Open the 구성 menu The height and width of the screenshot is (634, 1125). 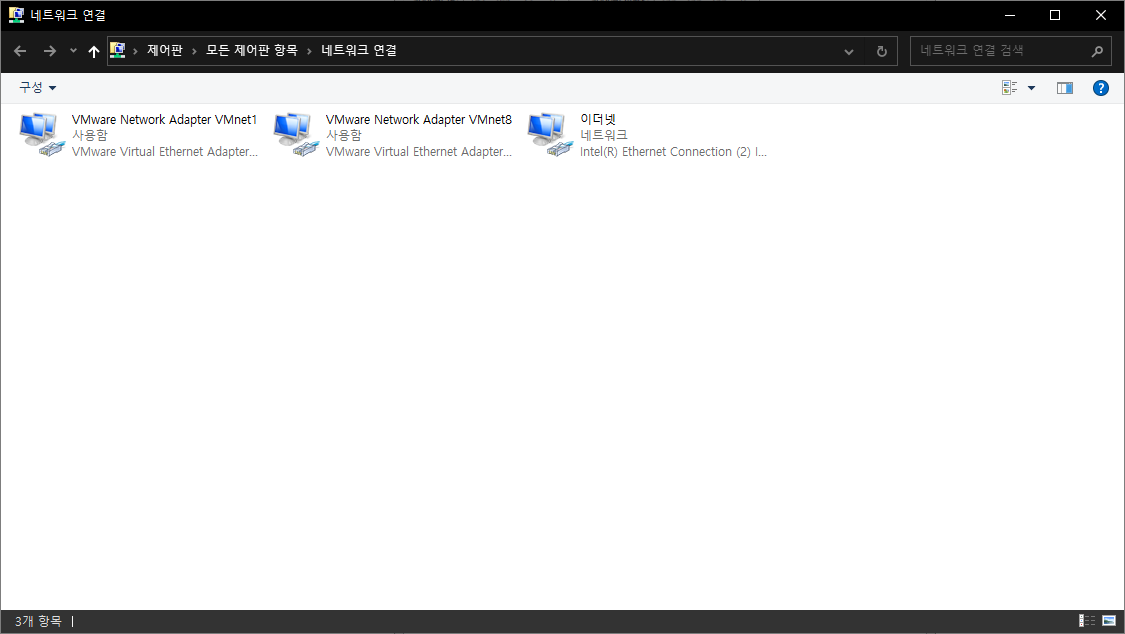click(37, 87)
